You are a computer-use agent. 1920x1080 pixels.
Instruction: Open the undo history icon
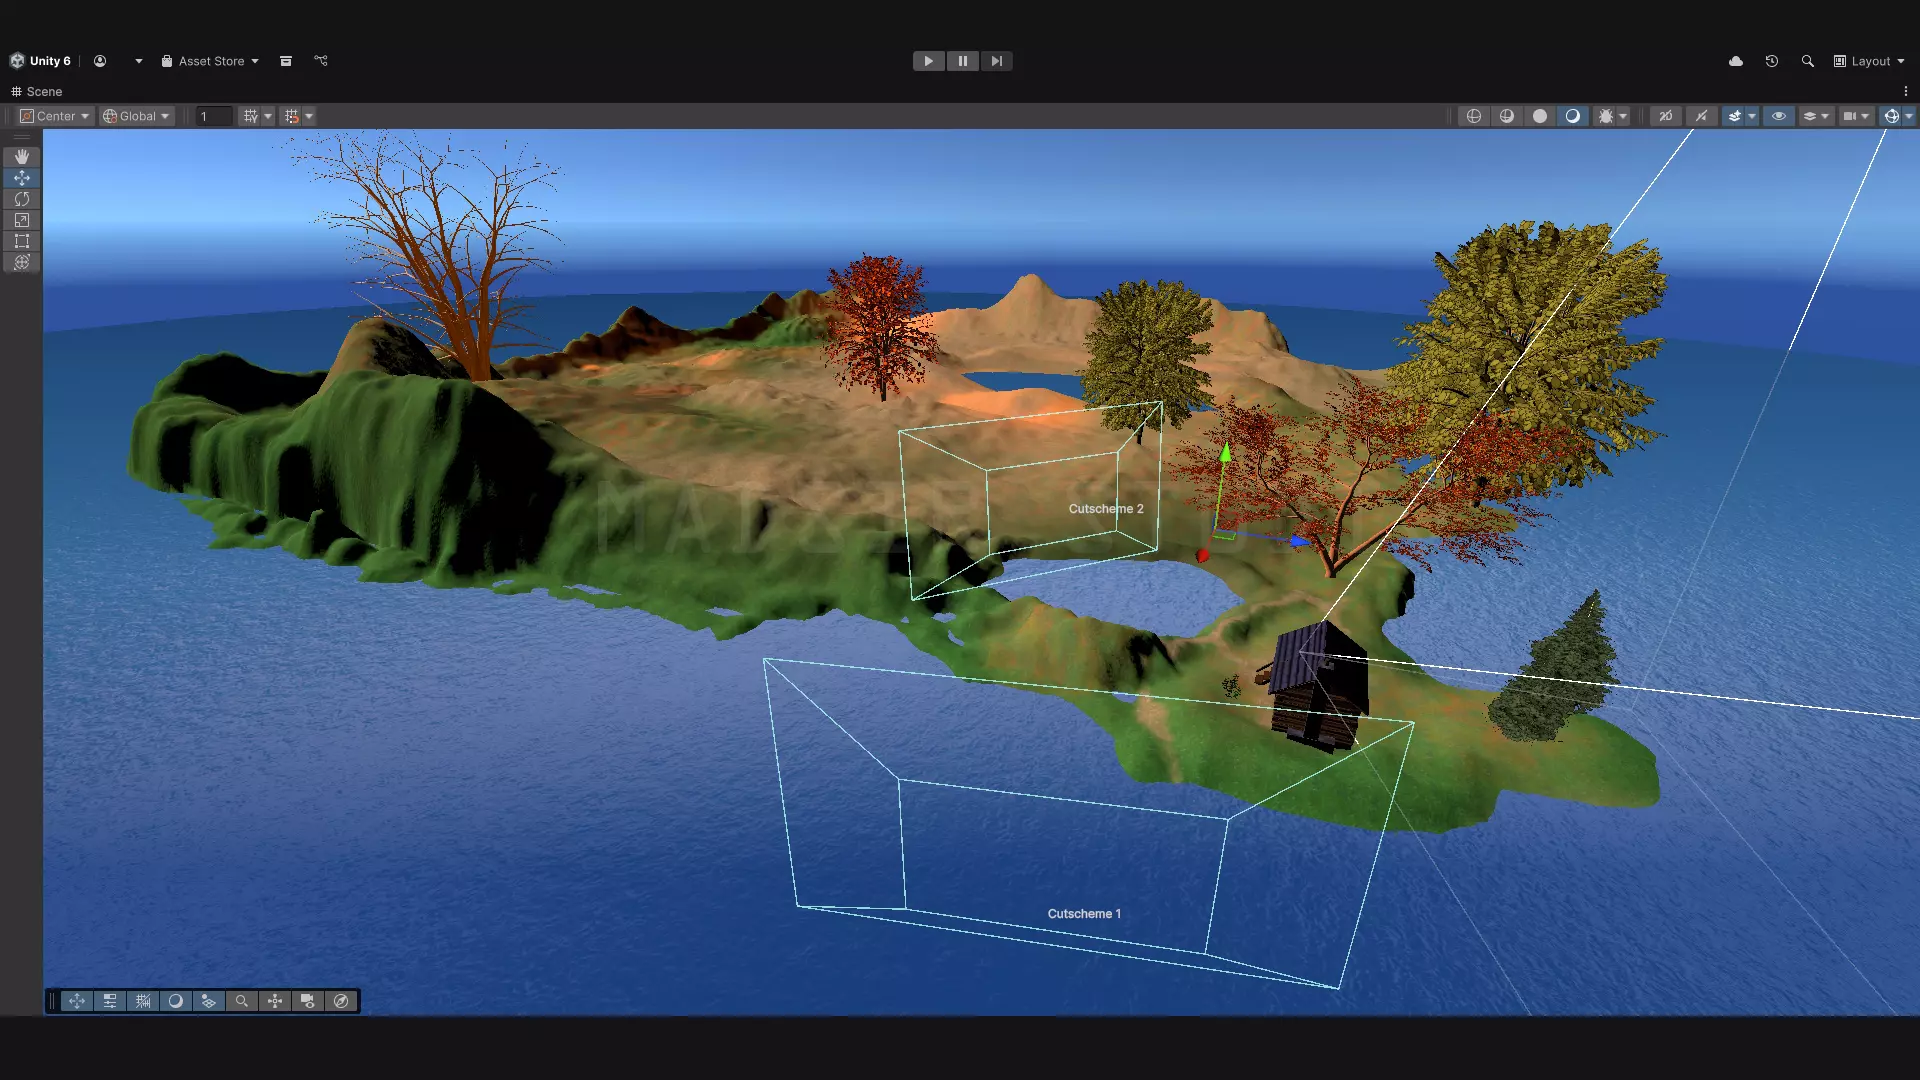click(x=1772, y=61)
